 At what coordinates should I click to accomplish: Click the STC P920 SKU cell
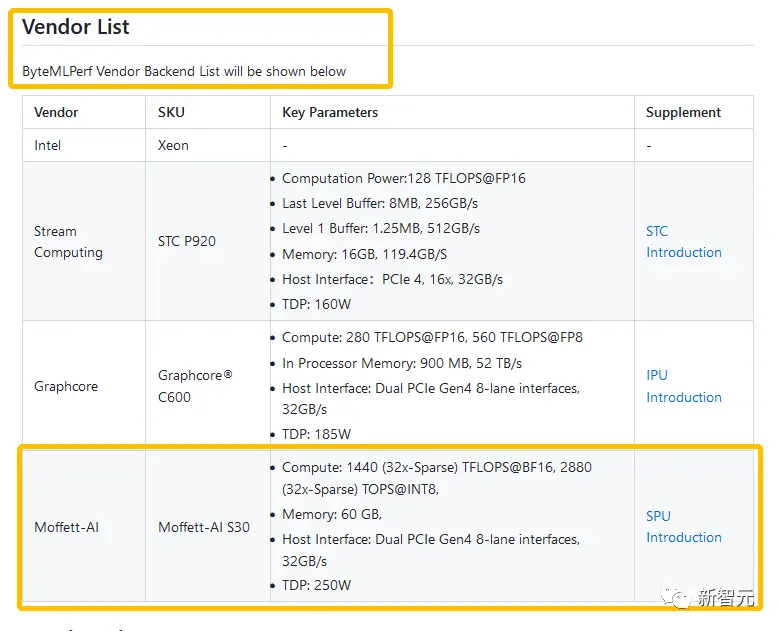[187, 241]
